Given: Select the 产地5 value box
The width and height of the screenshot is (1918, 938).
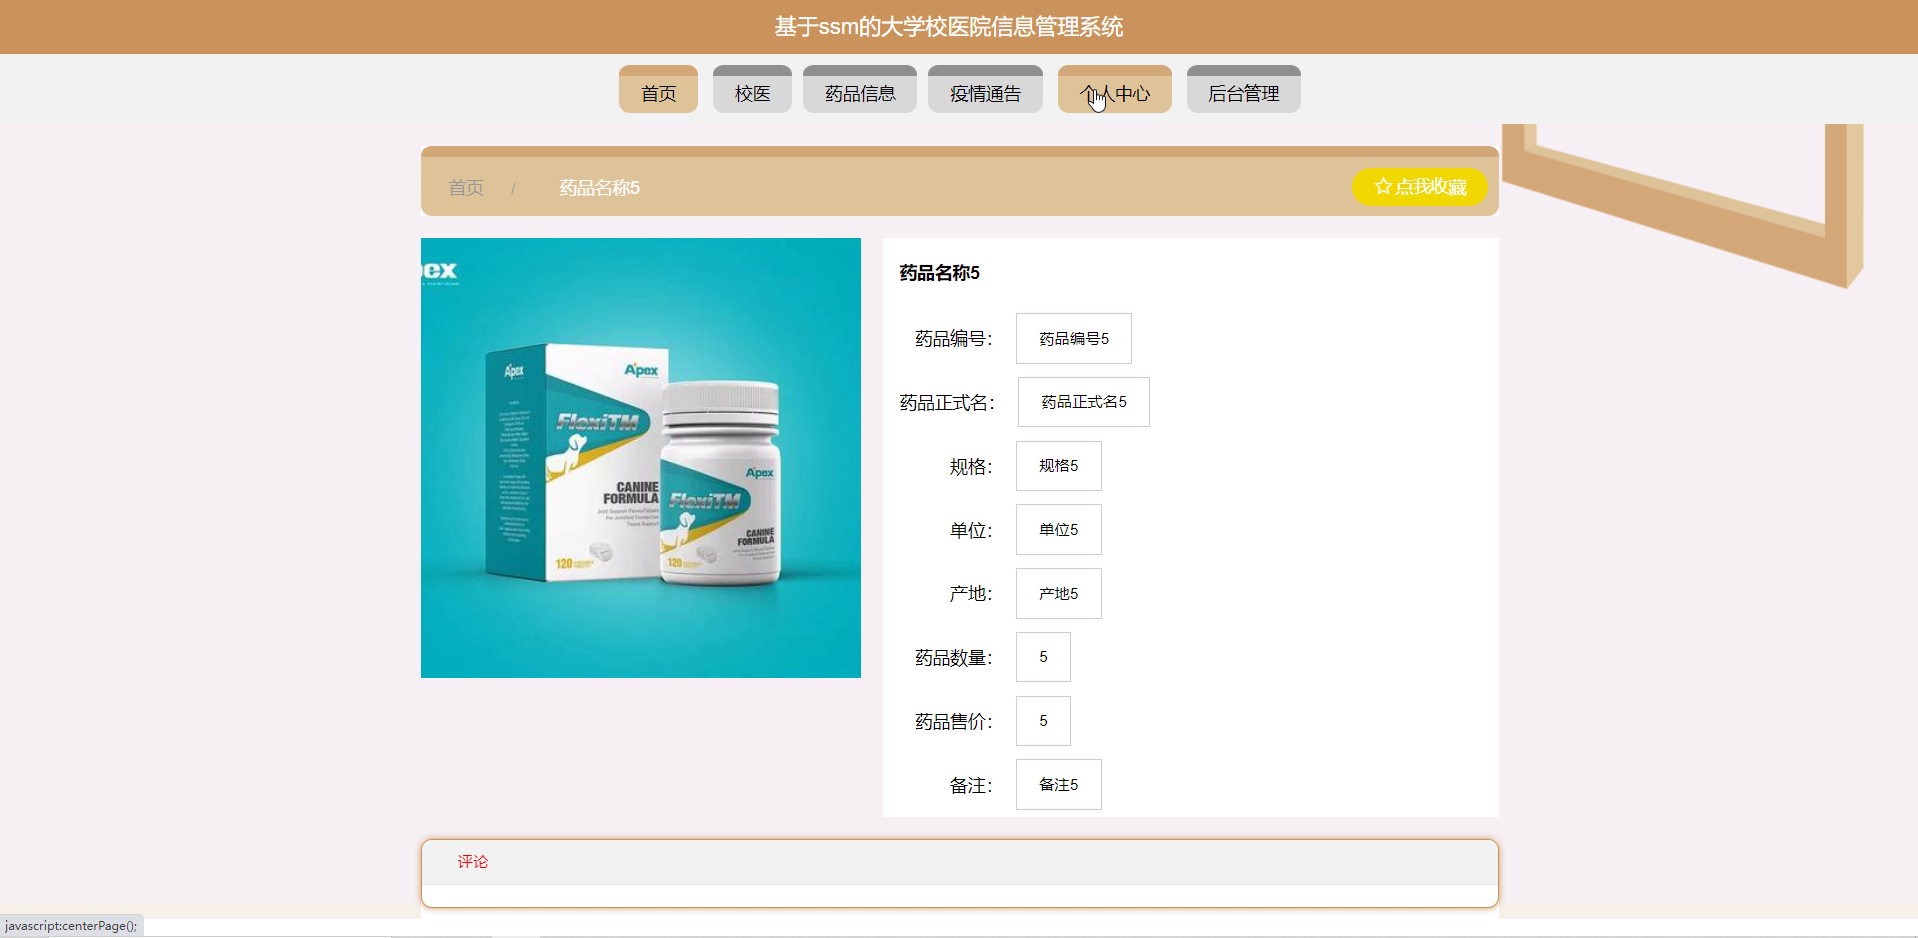Looking at the screenshot, I should pyautogui.click(x=1059, y=594).
